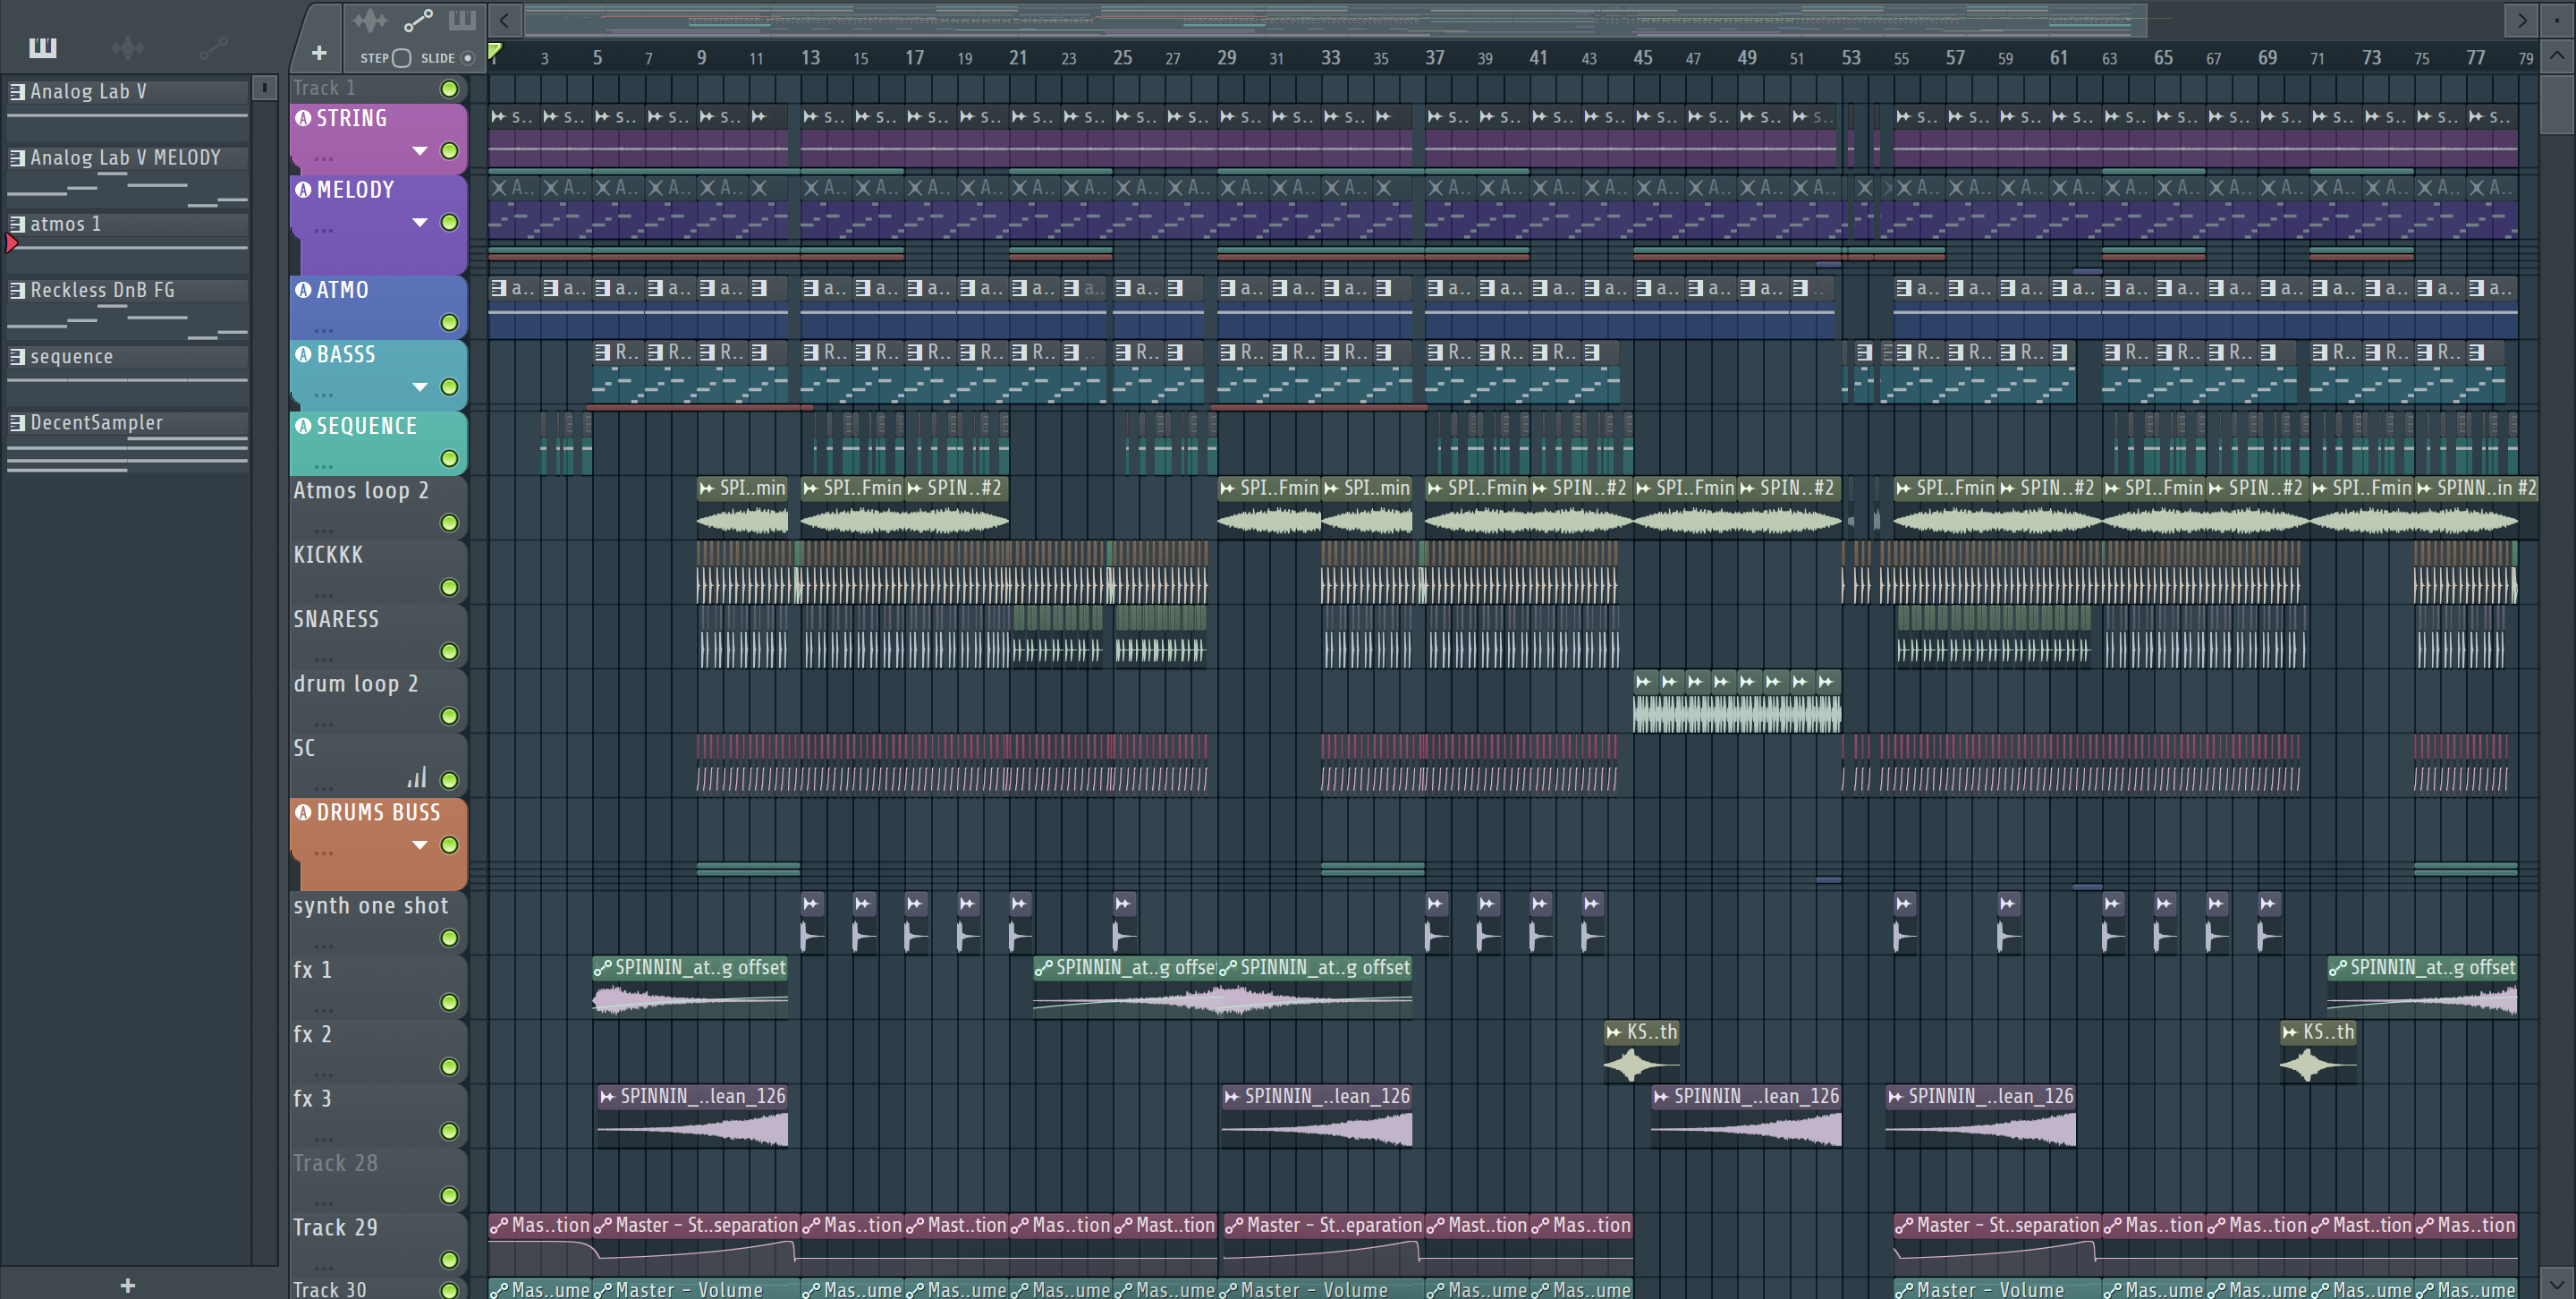Select the Track 30 header
Viewport: 2576px width, 1299px height.
pos(378,1288)
